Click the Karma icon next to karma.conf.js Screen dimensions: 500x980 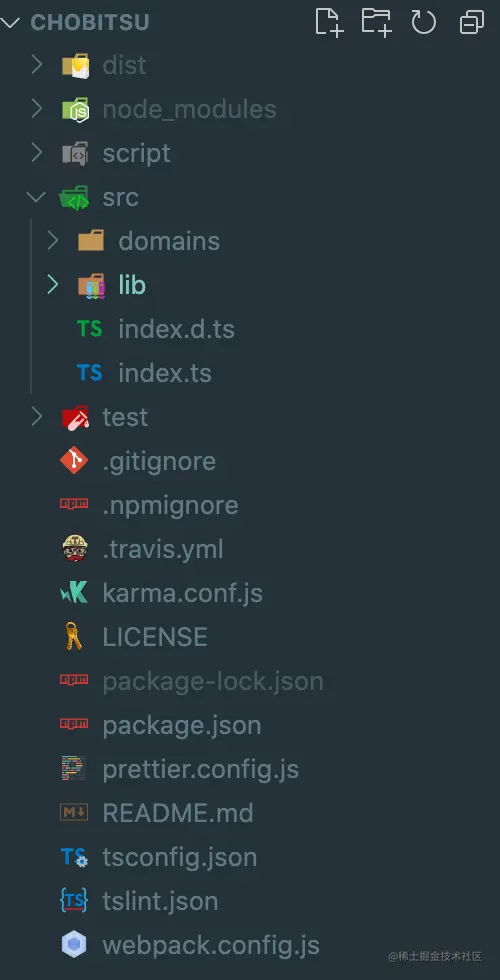pyautogui.click(x=74, y=592)
